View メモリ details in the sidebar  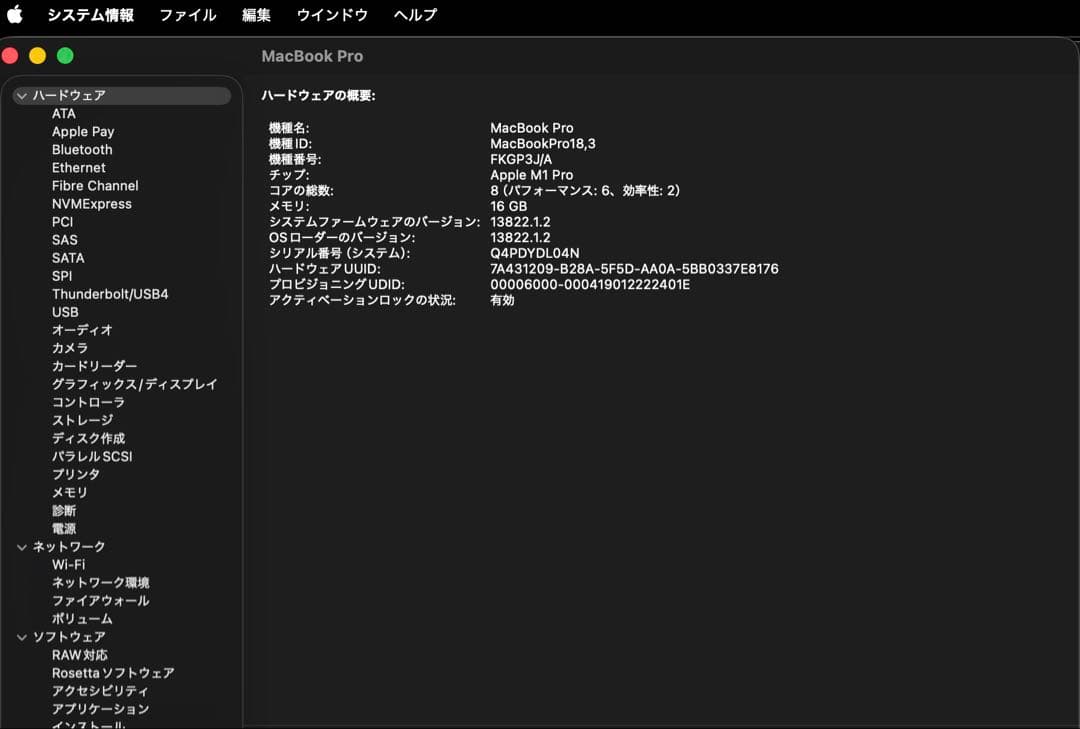click(x=69, y=492)
